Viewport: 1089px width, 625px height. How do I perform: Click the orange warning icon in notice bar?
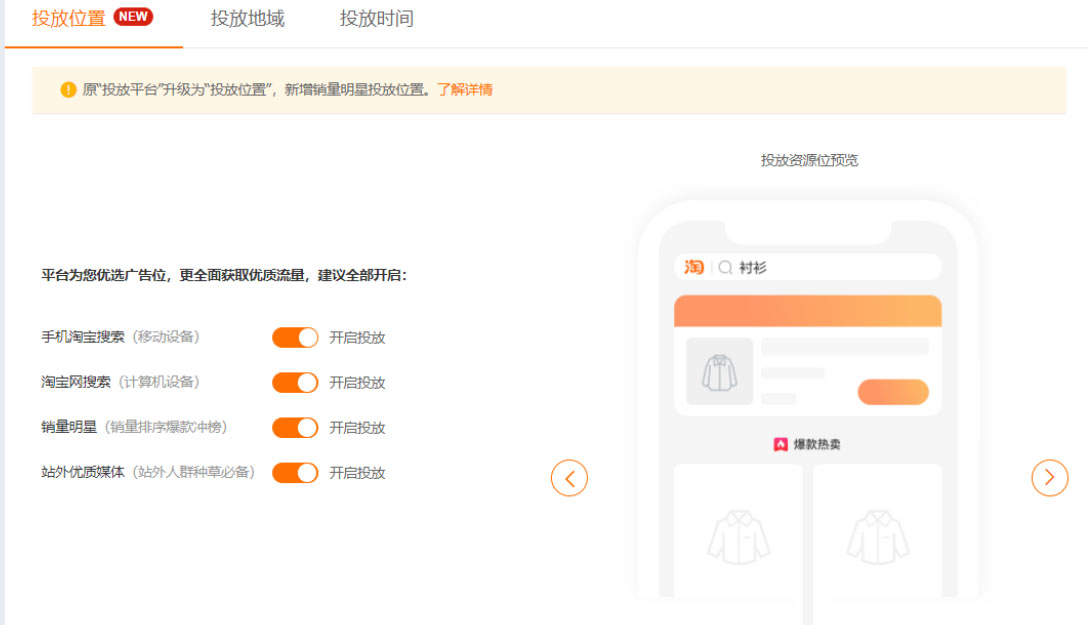(x=68, y=90)
